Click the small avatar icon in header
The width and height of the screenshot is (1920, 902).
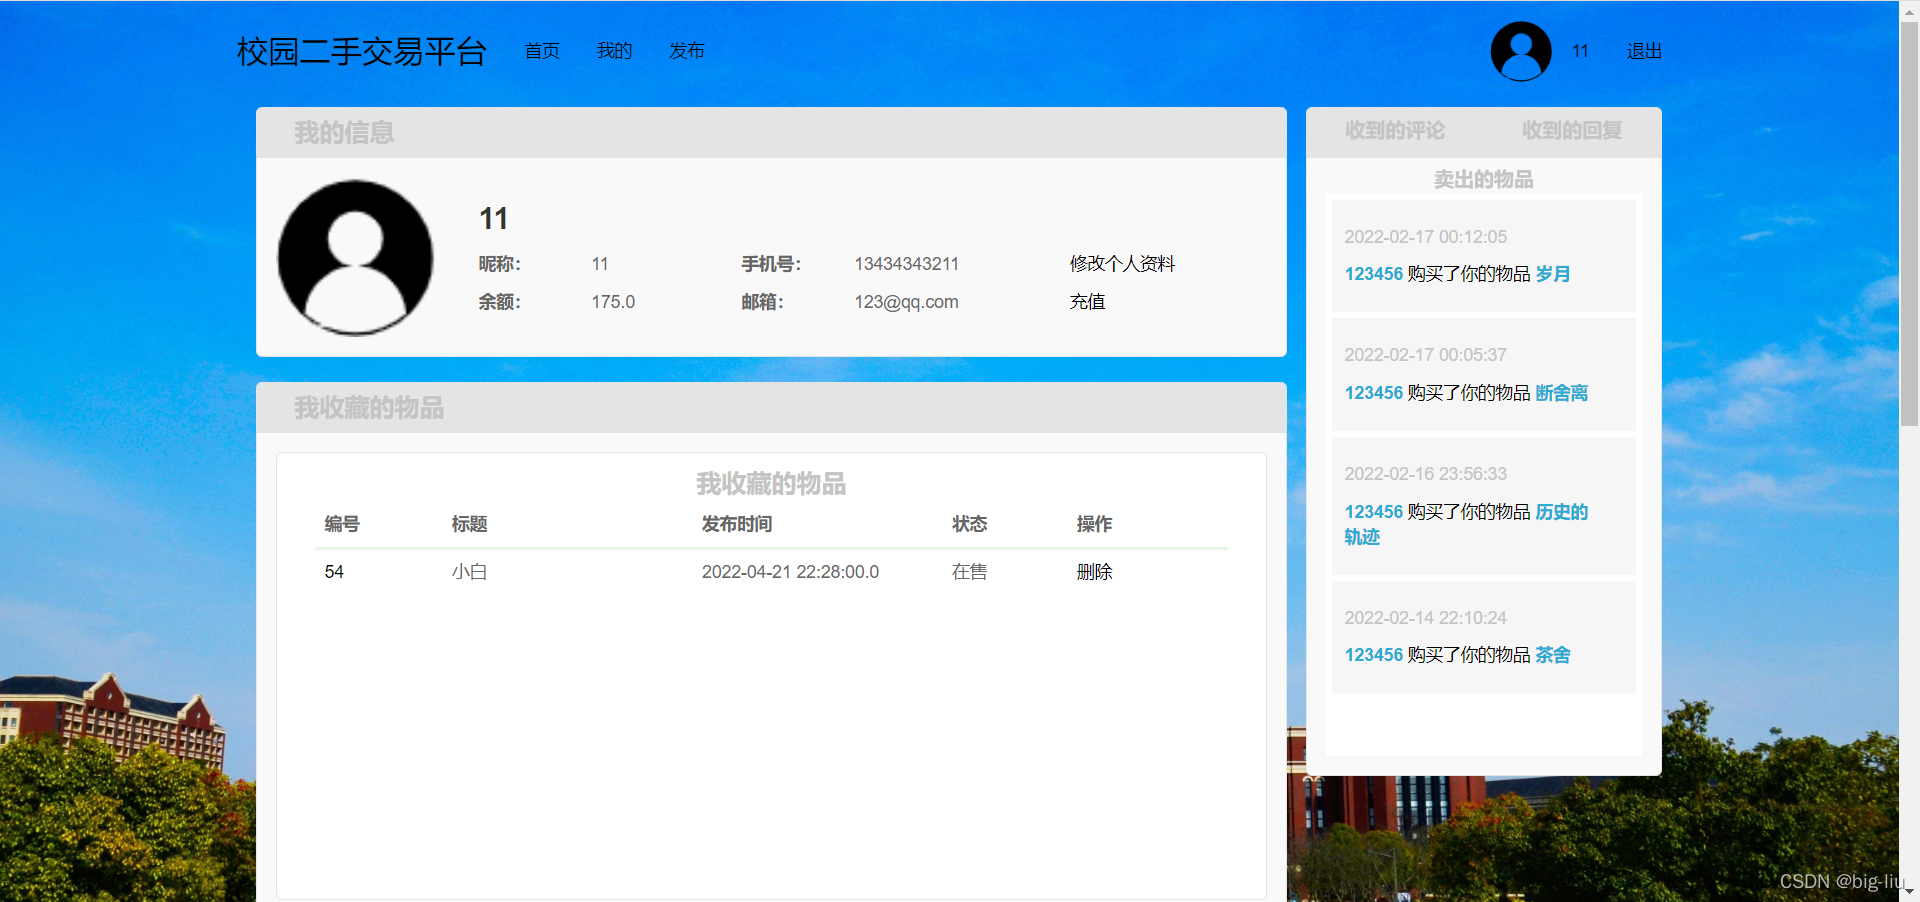1520,51
